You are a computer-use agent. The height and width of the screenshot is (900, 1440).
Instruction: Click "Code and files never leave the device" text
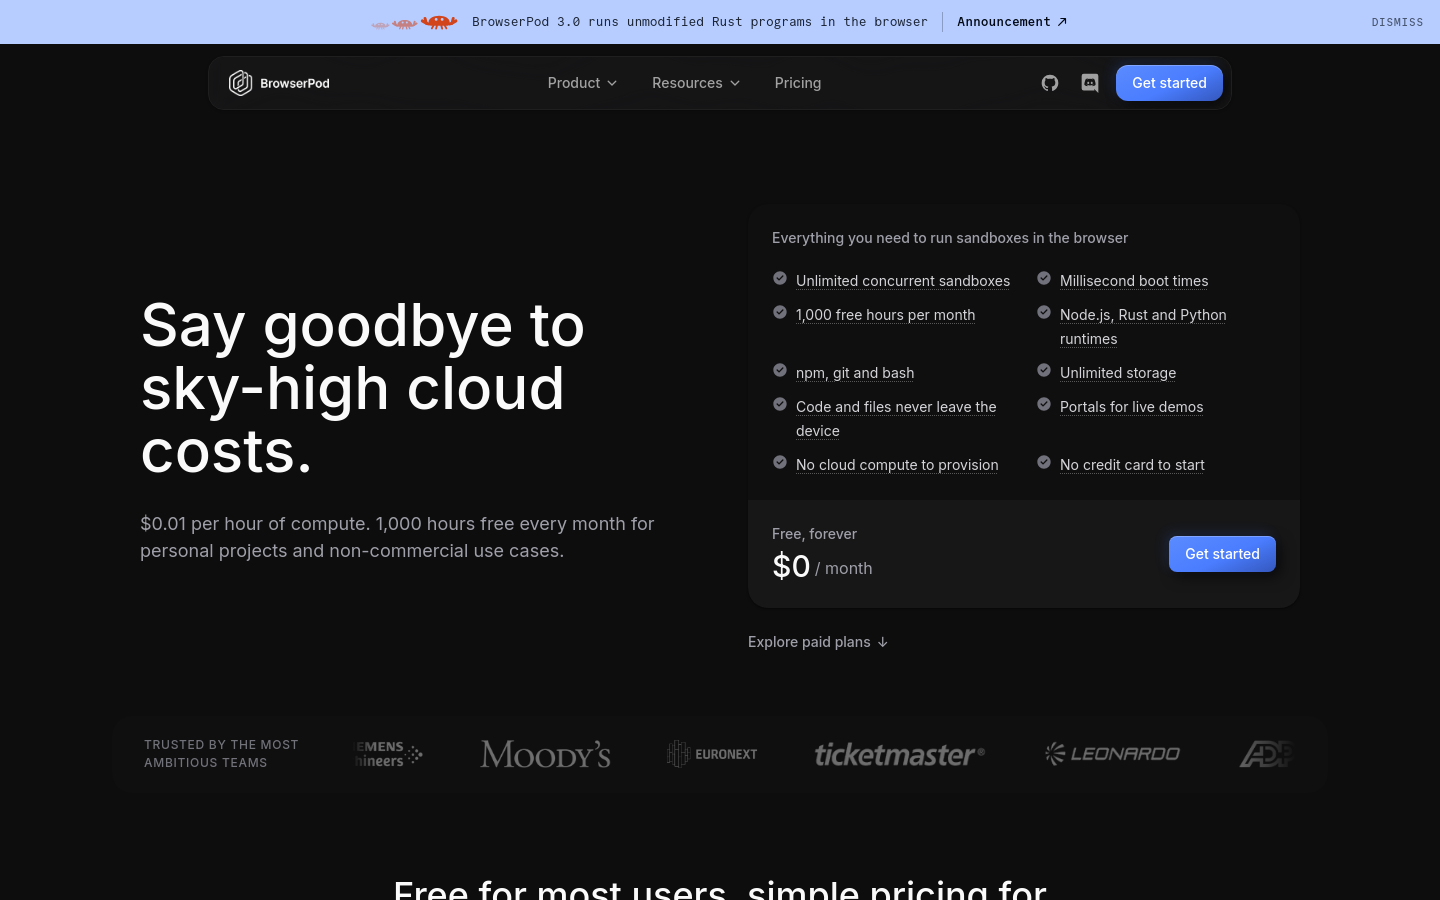(896, 419)
